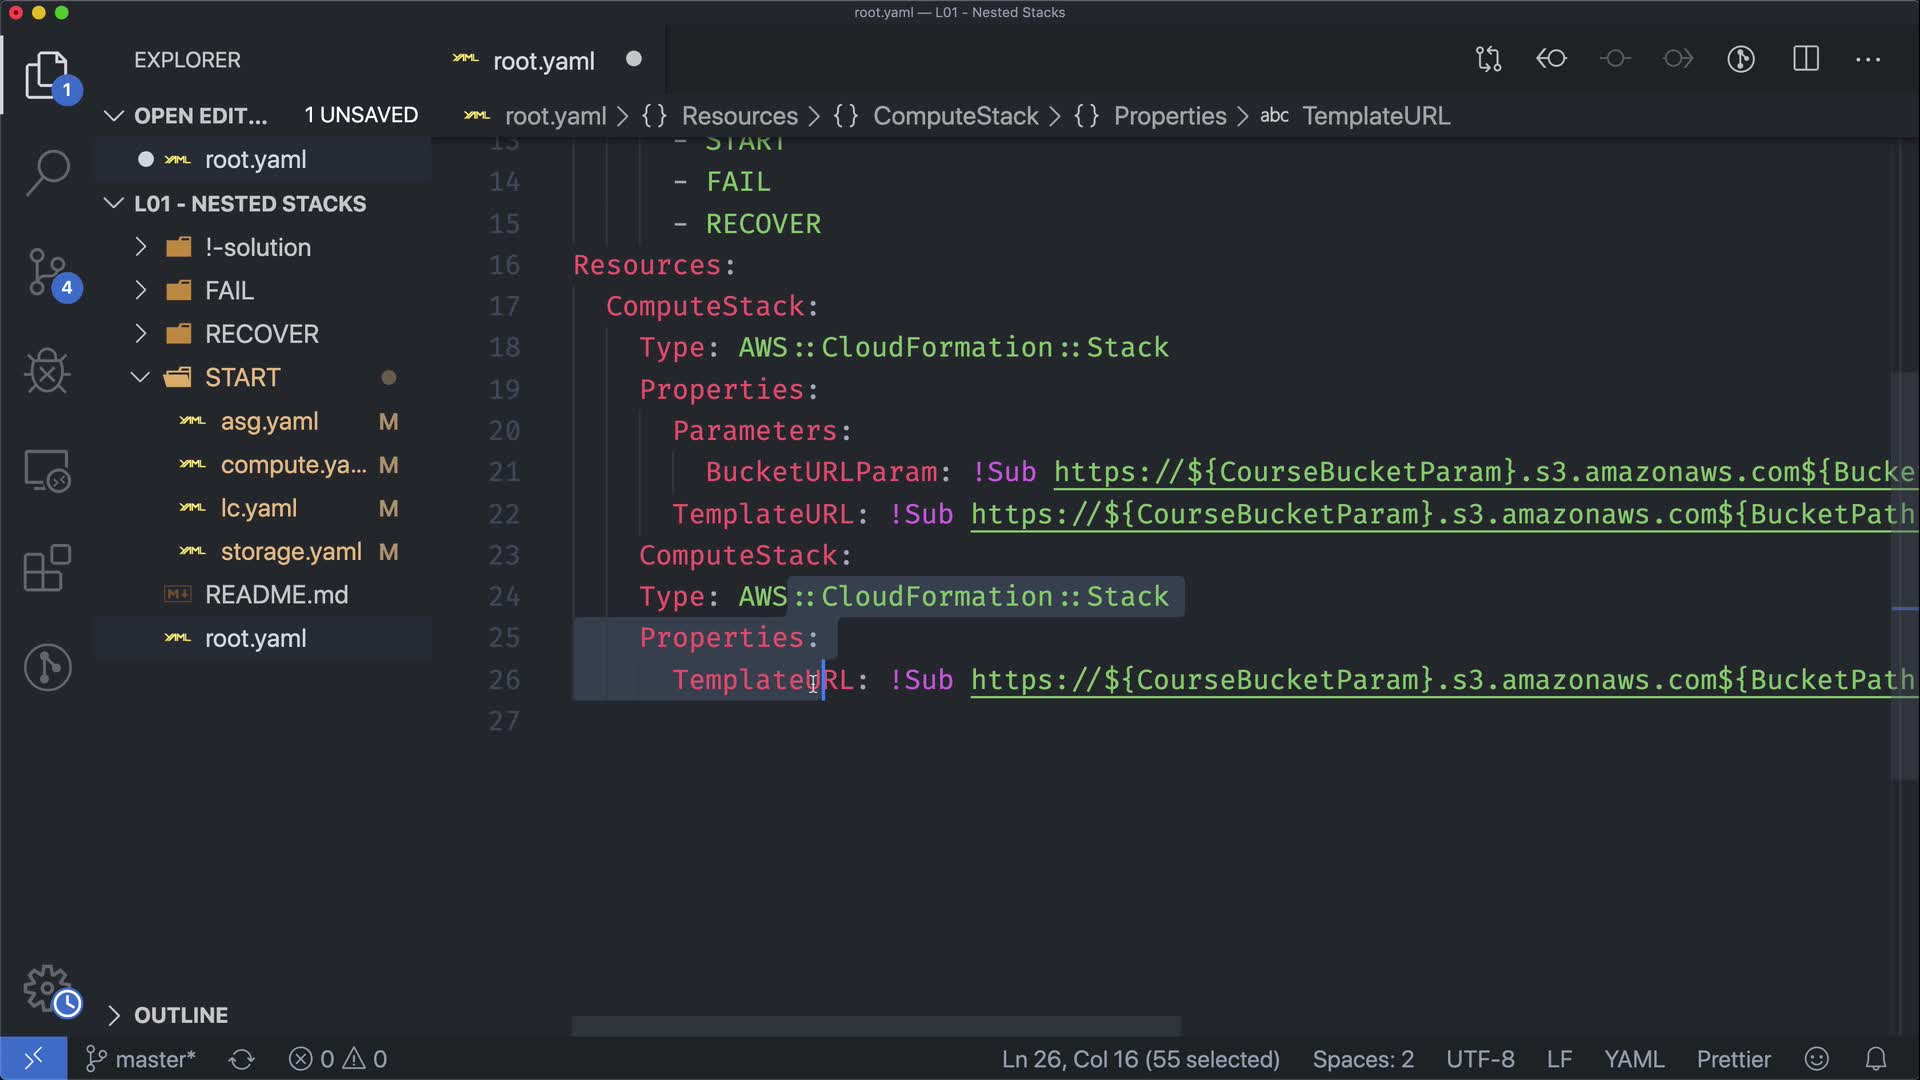Open the Remote Explorer view
The height and width of the screenshot is (1080, 1920).
[x=47, y=470]
